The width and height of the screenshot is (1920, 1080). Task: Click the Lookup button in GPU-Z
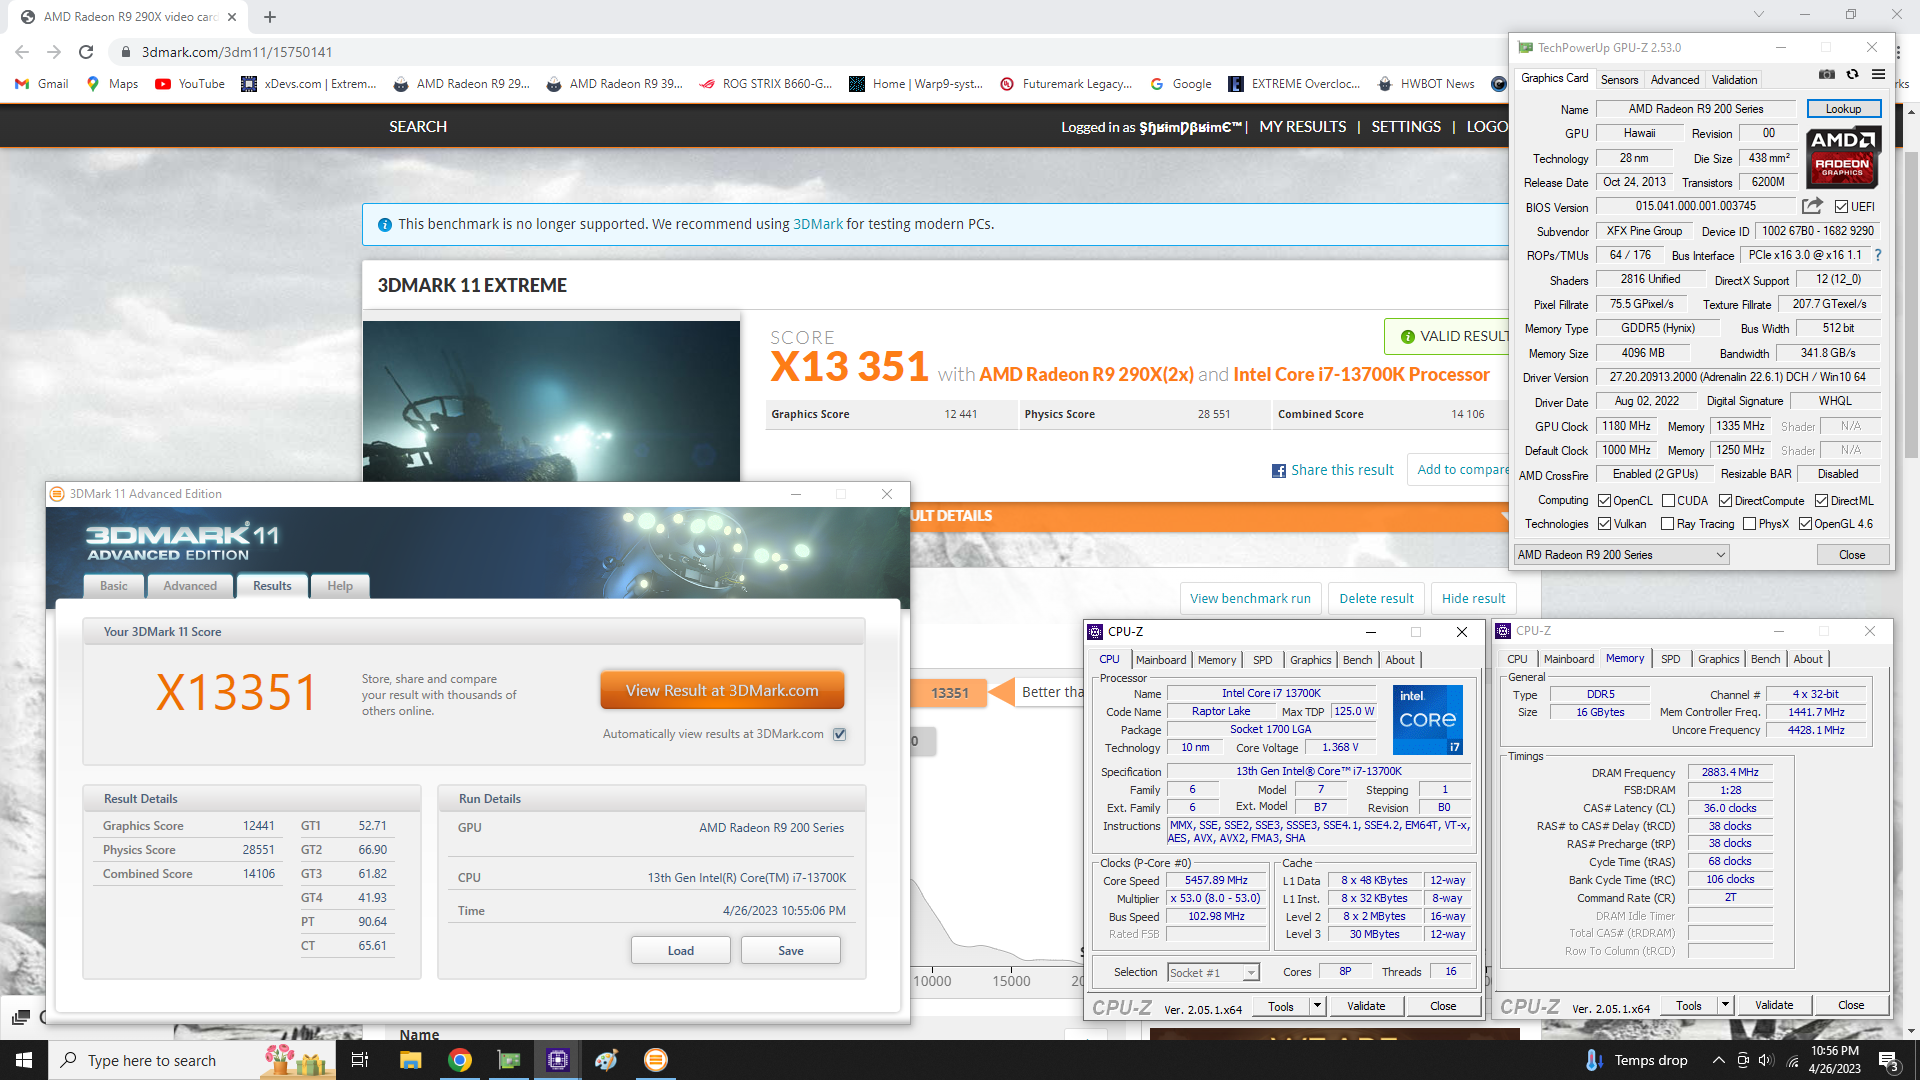click(x=1843, y=109)
